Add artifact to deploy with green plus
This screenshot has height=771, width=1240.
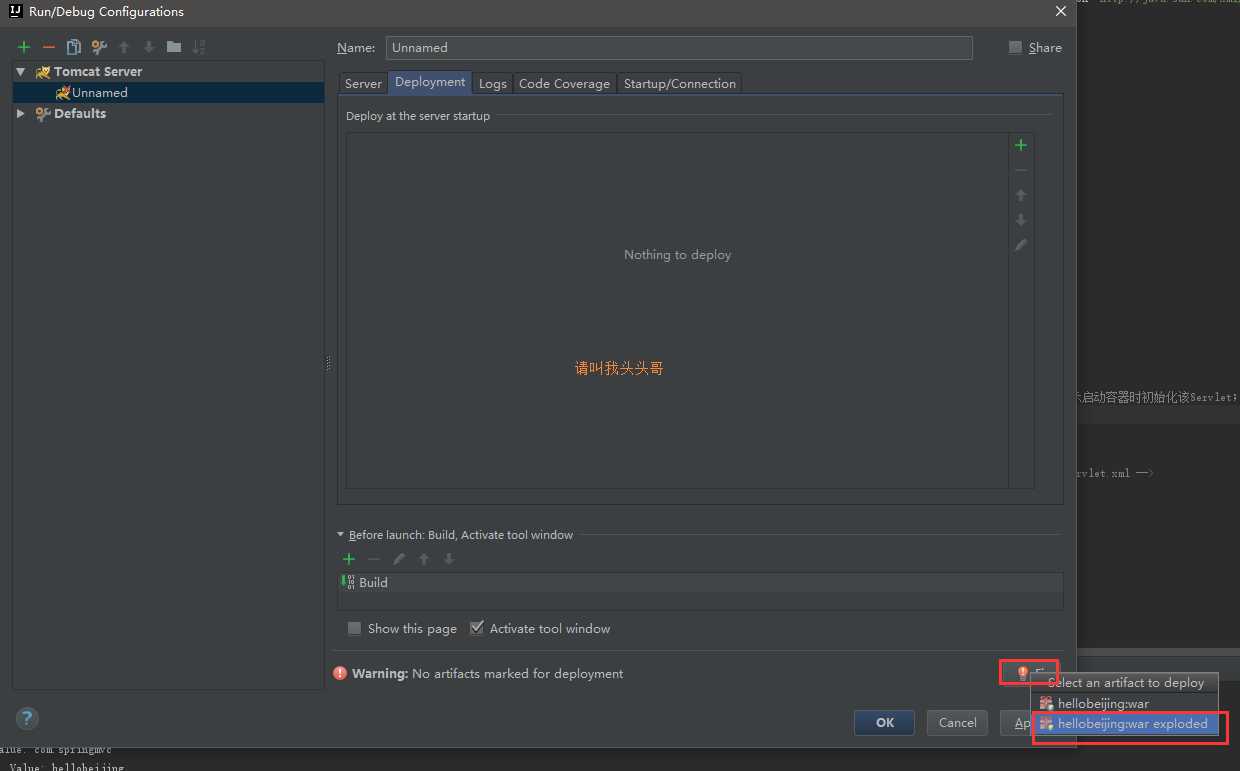click(1021, 145)
